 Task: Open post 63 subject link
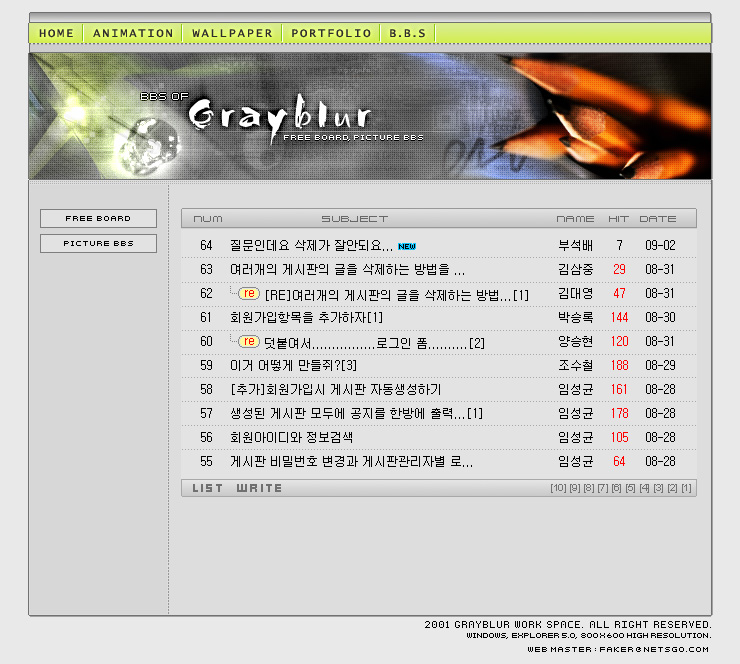pyautogui.click(x=347, y=269)
